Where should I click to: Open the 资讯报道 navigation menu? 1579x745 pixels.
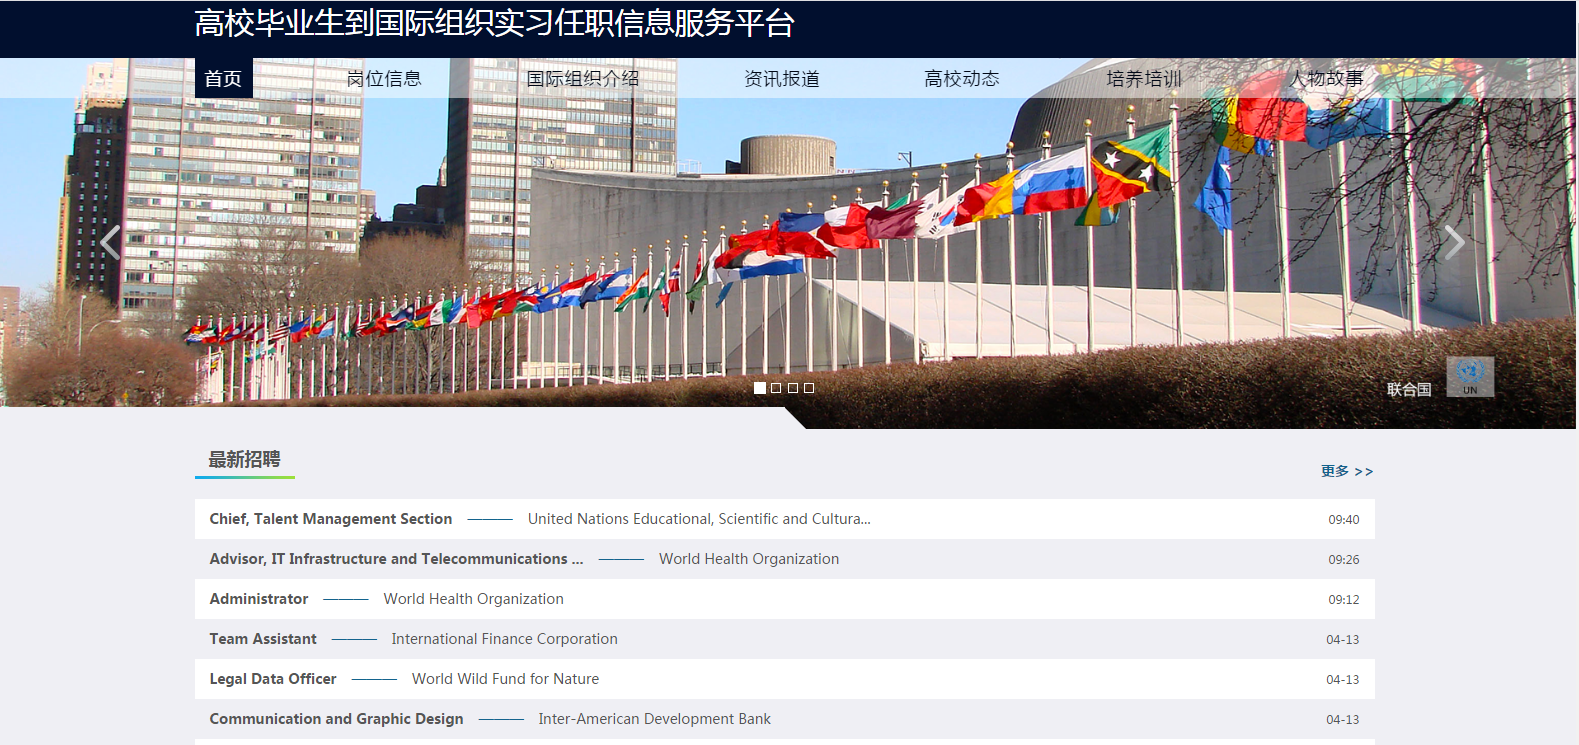pyautogui.click(x=782, y=79)
